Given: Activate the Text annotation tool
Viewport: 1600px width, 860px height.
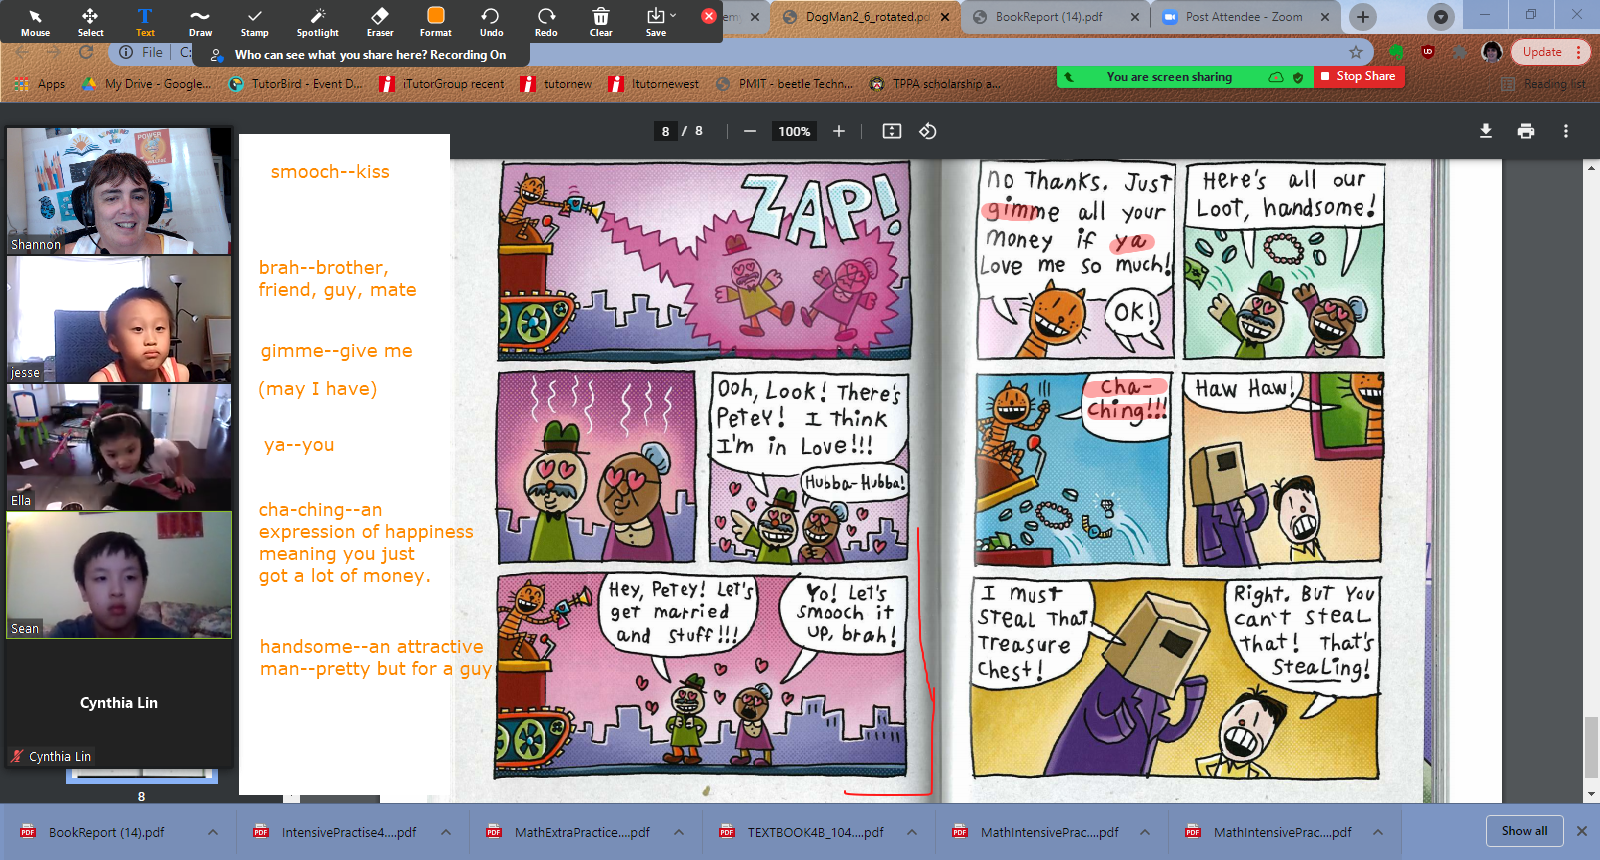Looking at the screenshot, I should pyautogui.click(x=145, y=22).
